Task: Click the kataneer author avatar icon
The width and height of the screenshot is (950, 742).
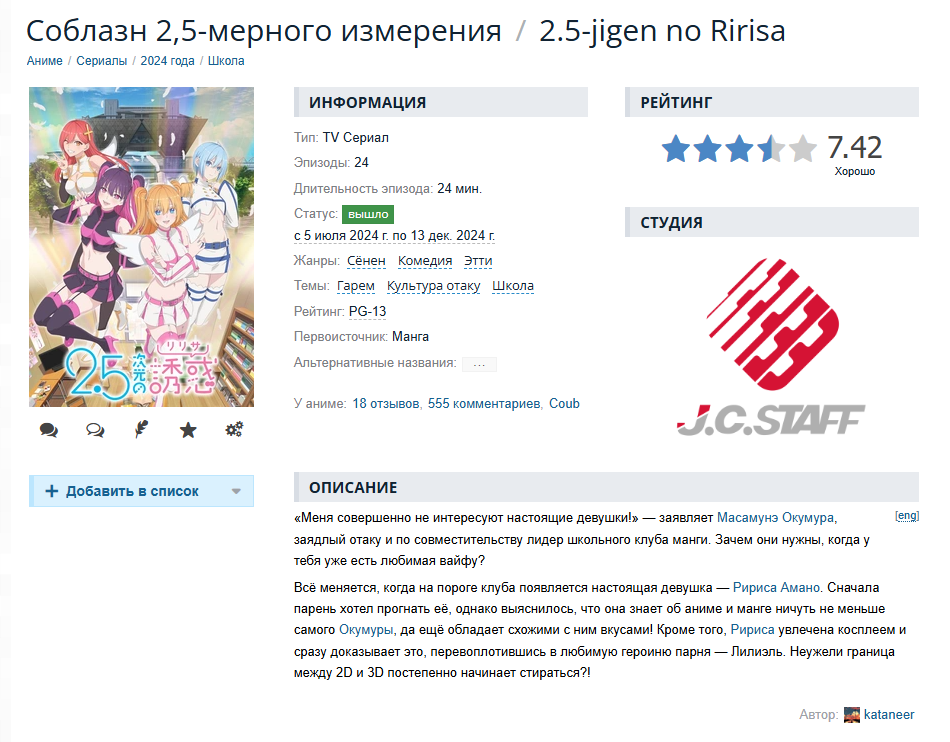Action: 852,715
